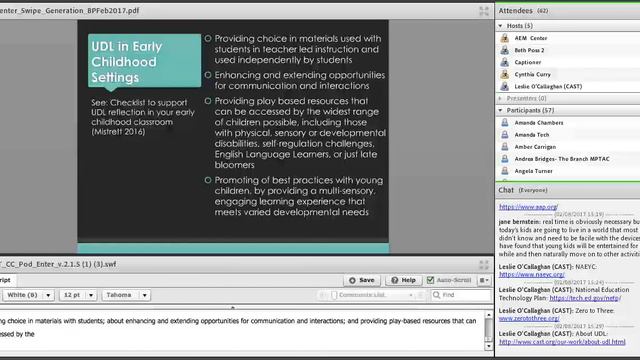This screenshot has height=360, width=640.
Task: Open the cast.org about-udl chat link
Action: [562, 342]
